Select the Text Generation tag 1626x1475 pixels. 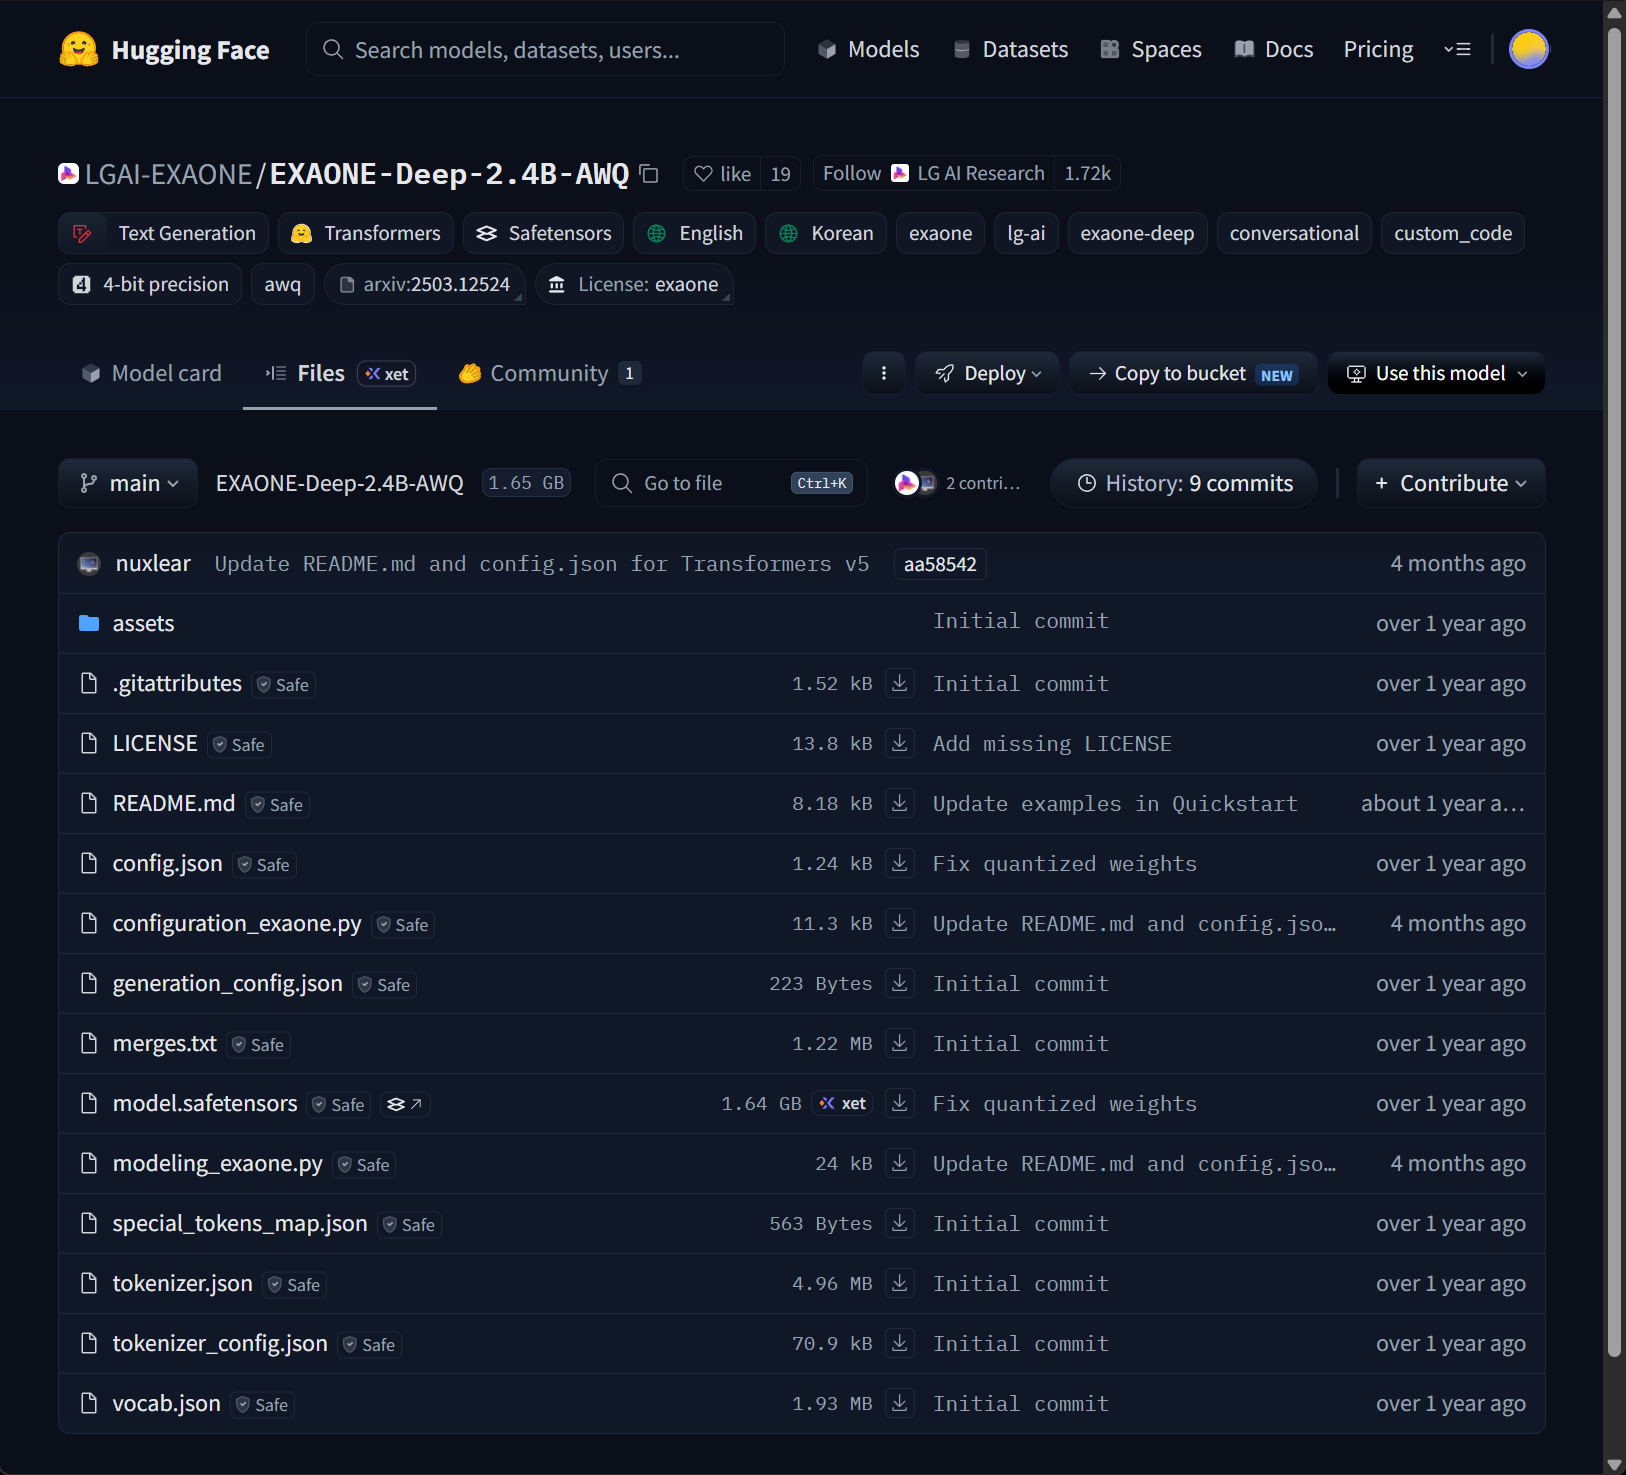coord(164,233)
